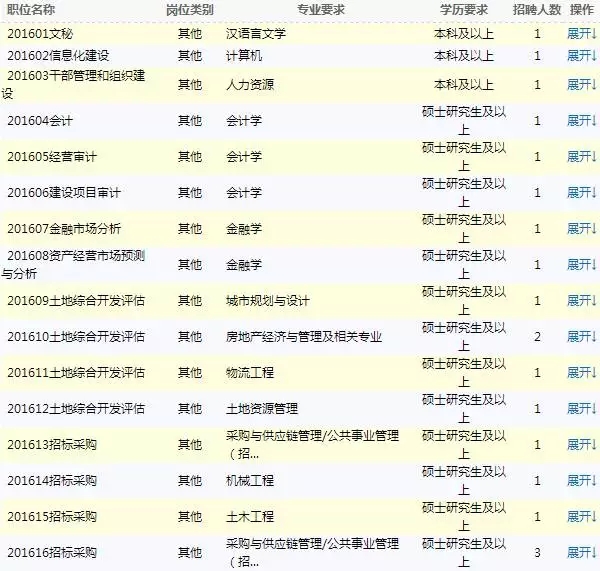Expand 201616招标采购 row with 3 openings
Viewport: 600px width, 571px height.
581,552
